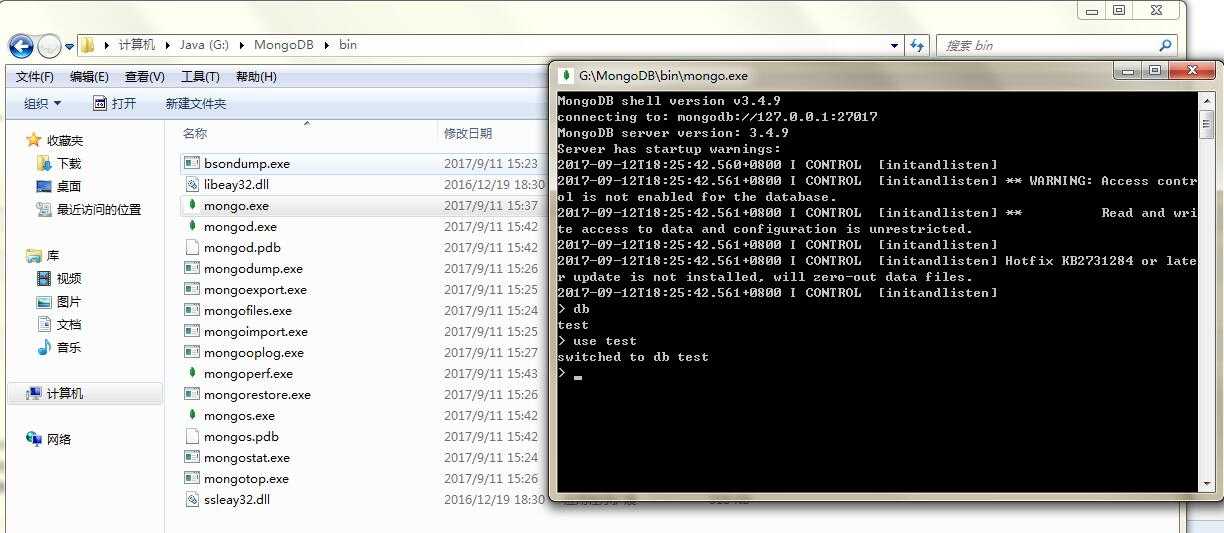The height and width of the screenshot is (533, 1224).
Task: Open the 工具(T) menu
Action: (200, 77)
